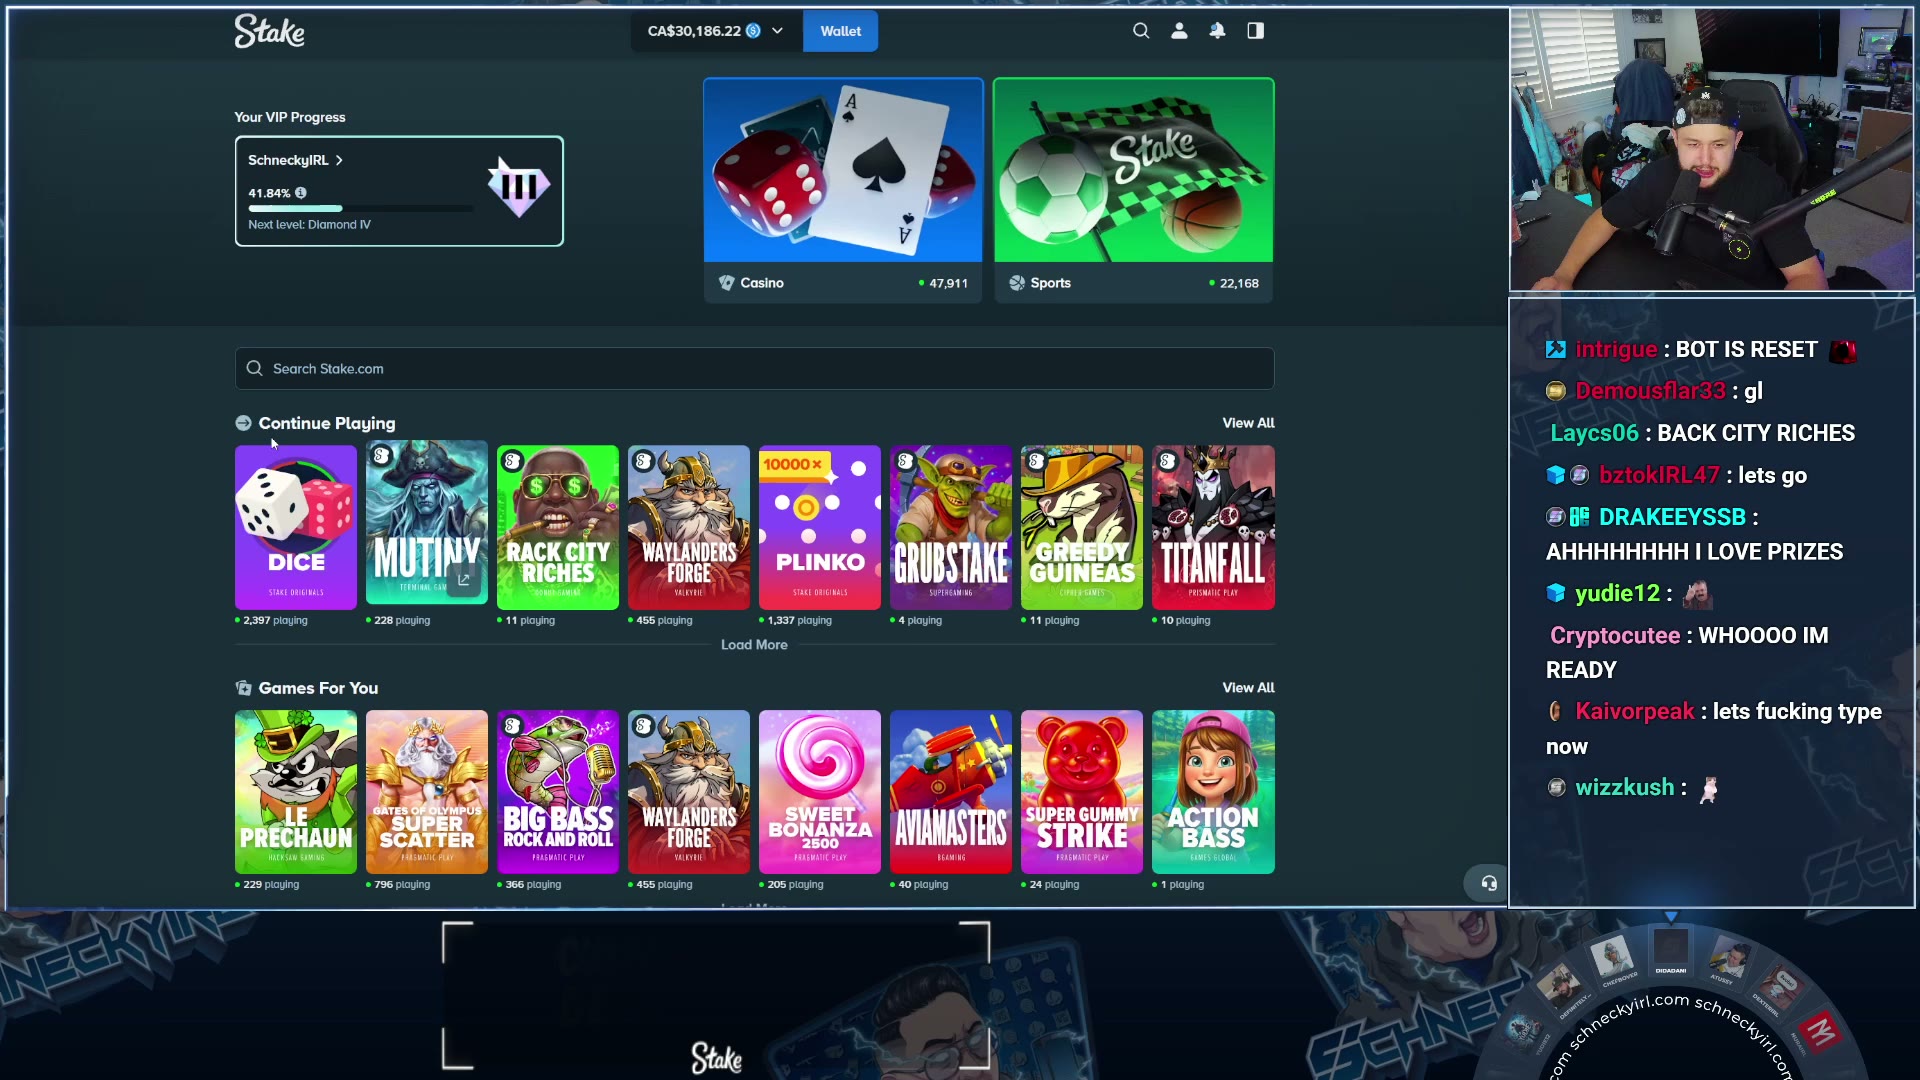Click the 'Your VIP Progress' heading
This screenshot has width=1920, height=1080.
tap(290, 117)
